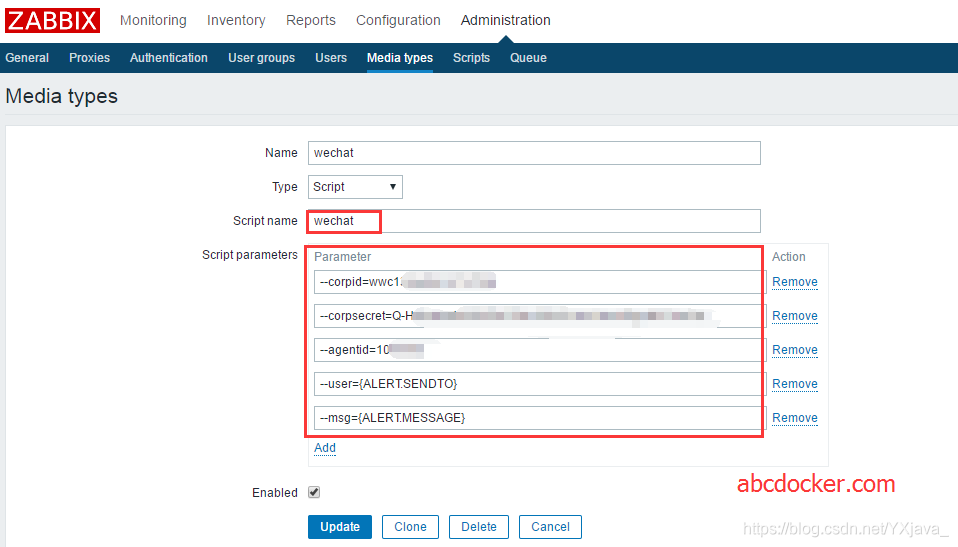Focus the Script name field
This screenshot has width=958, height=547.
click(534, 221)
